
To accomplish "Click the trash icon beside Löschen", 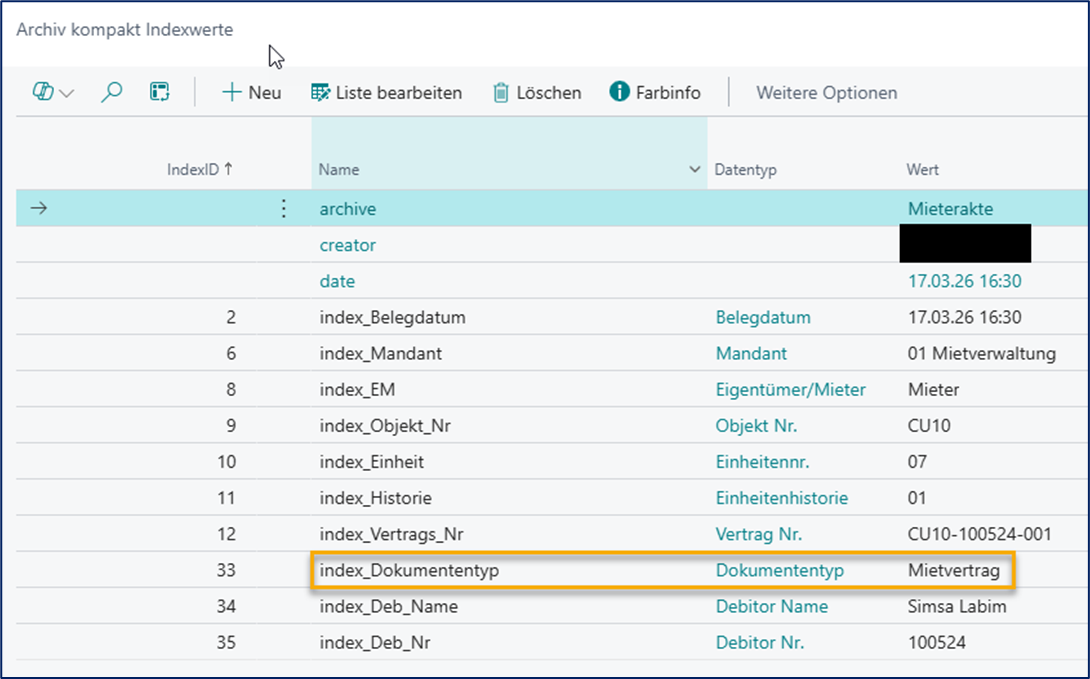I will 500,92.
